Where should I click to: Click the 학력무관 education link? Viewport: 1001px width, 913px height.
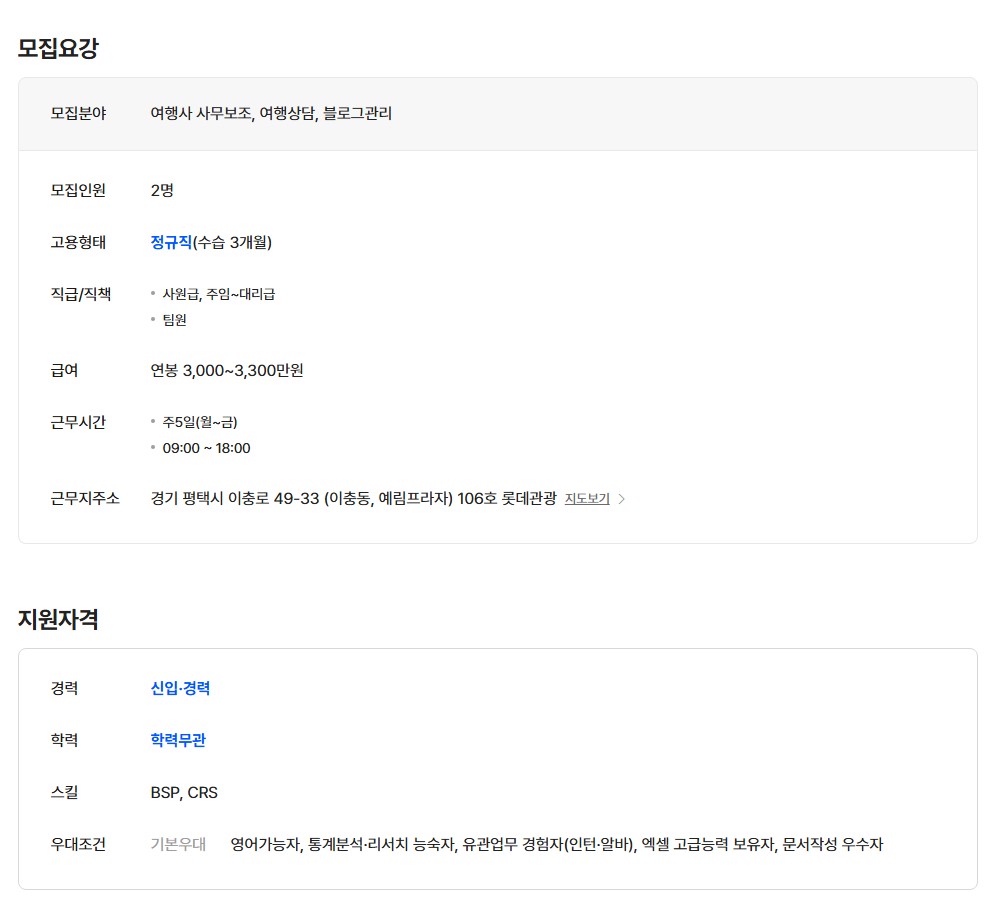[178, 740]
